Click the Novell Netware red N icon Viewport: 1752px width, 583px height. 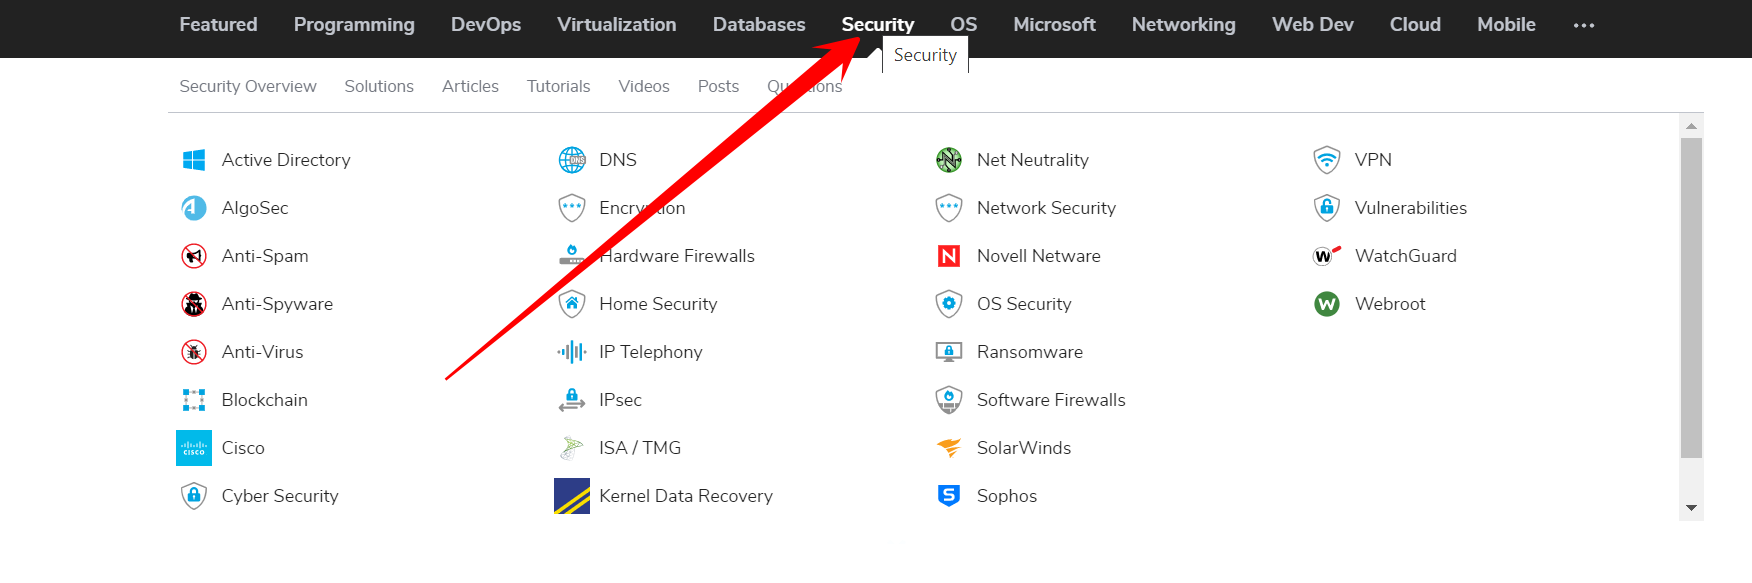click(949, 256)
